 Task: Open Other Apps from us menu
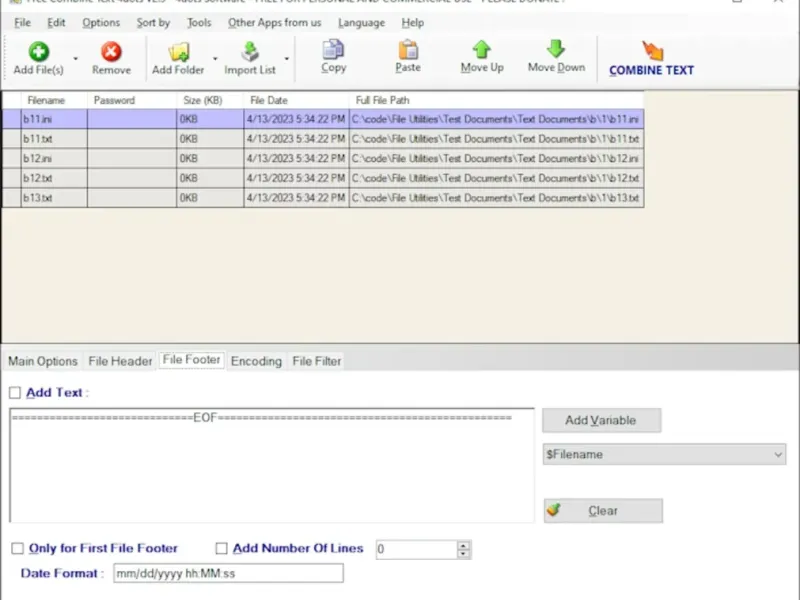[274, 22]
